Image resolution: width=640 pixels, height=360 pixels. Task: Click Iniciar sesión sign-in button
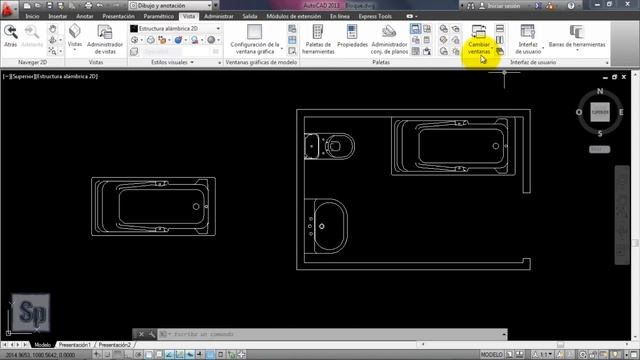tap(500, 6)
